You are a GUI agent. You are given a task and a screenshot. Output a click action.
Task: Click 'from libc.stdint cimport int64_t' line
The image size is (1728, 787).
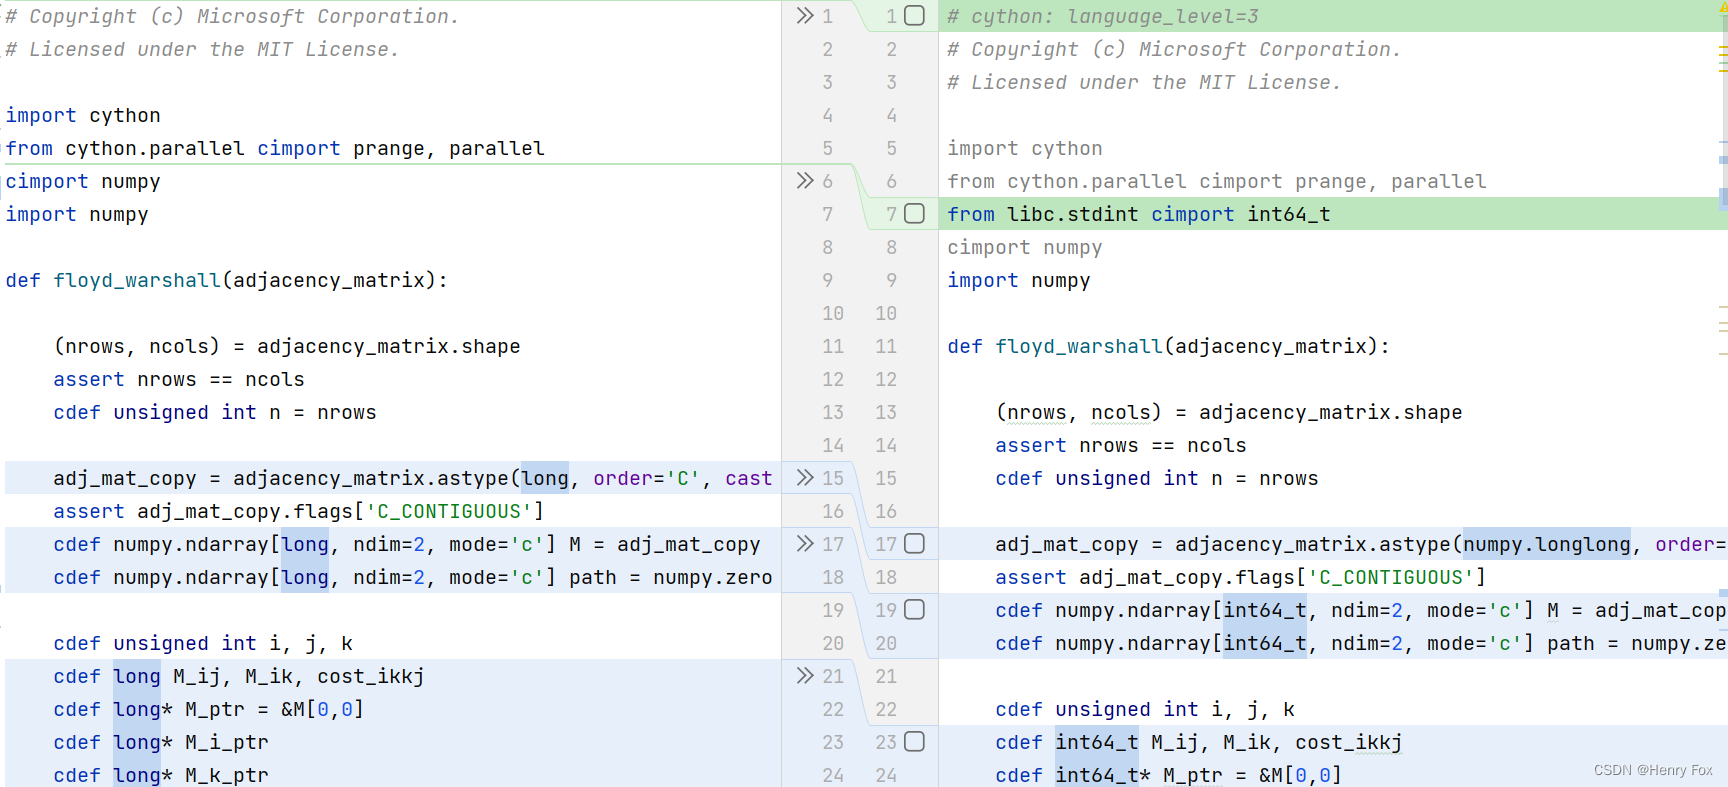(x=1139, y=214)
